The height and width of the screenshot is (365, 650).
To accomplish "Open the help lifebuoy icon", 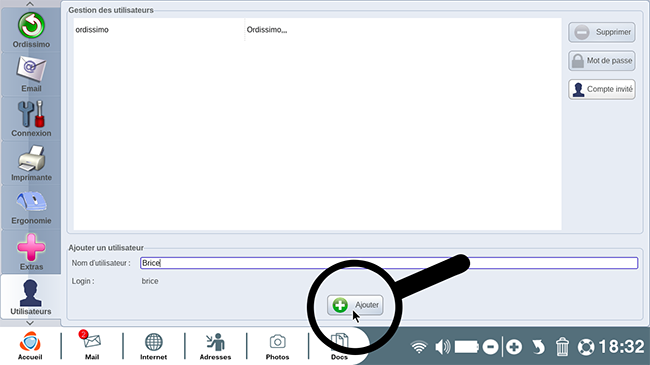I will tap(586, 347).
